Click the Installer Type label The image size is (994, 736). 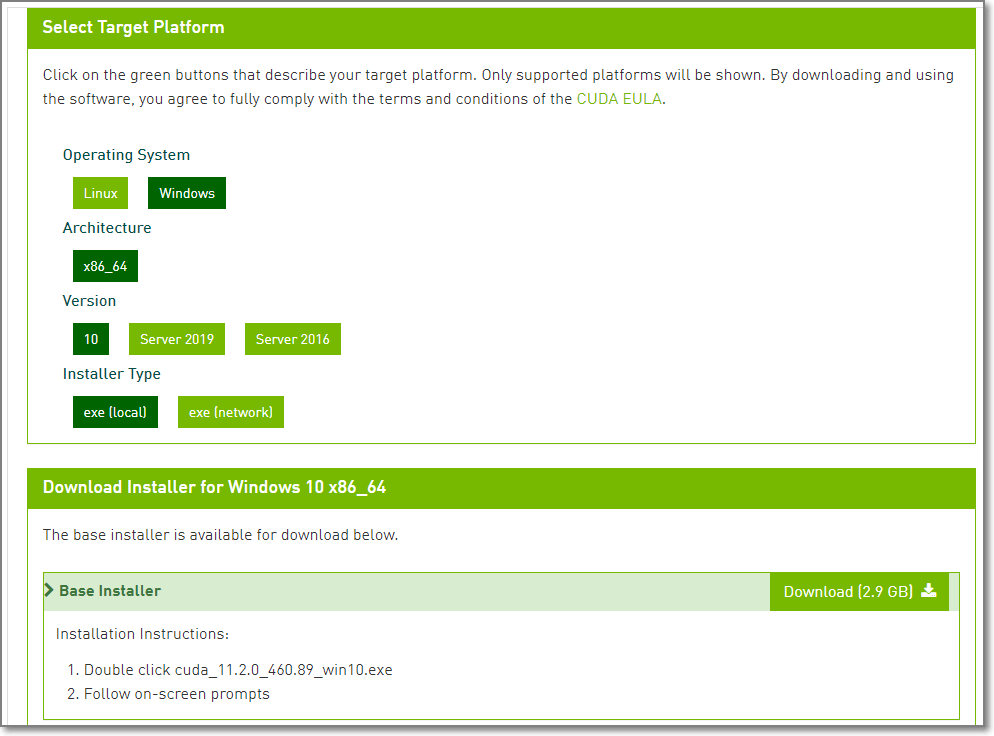(x=112, y=374)
